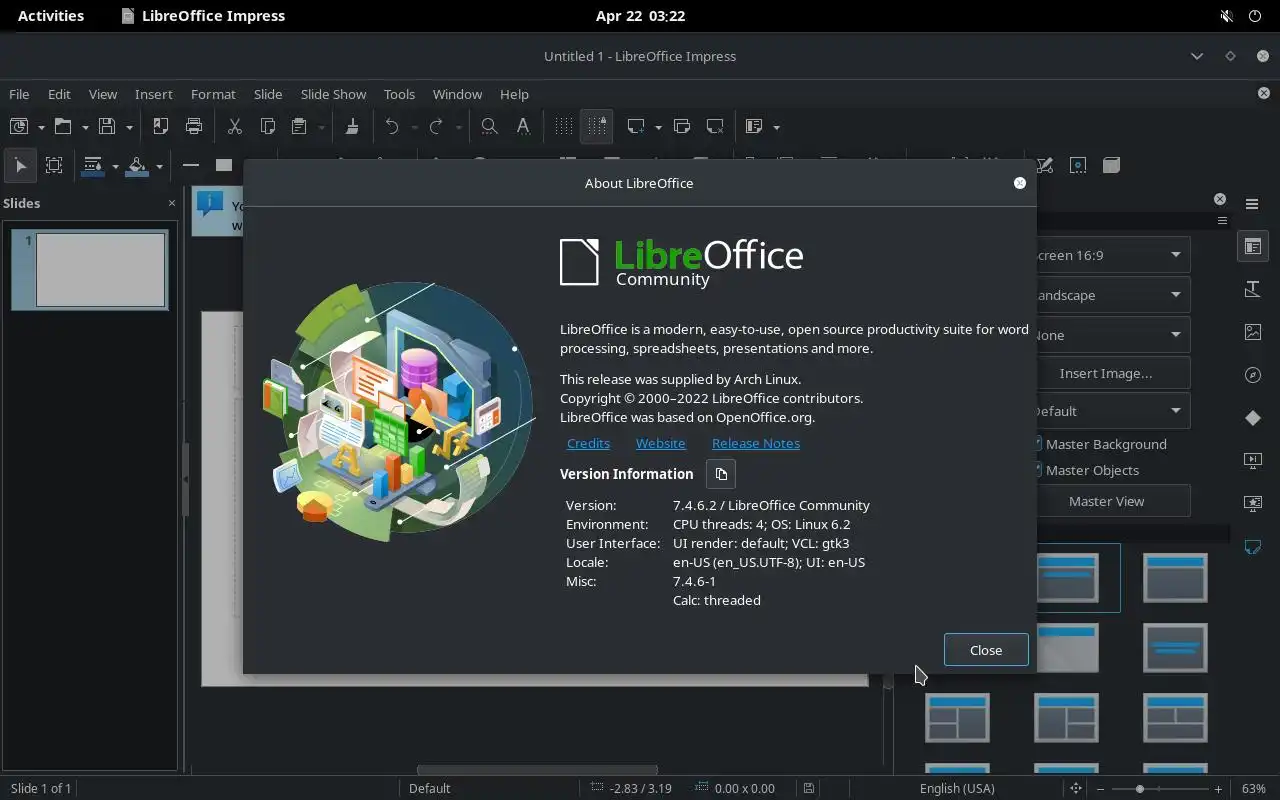Viewport: 1280px width, 800px height.
Task: Click the Export as PDF icon
Action: [x=160, y=126]
